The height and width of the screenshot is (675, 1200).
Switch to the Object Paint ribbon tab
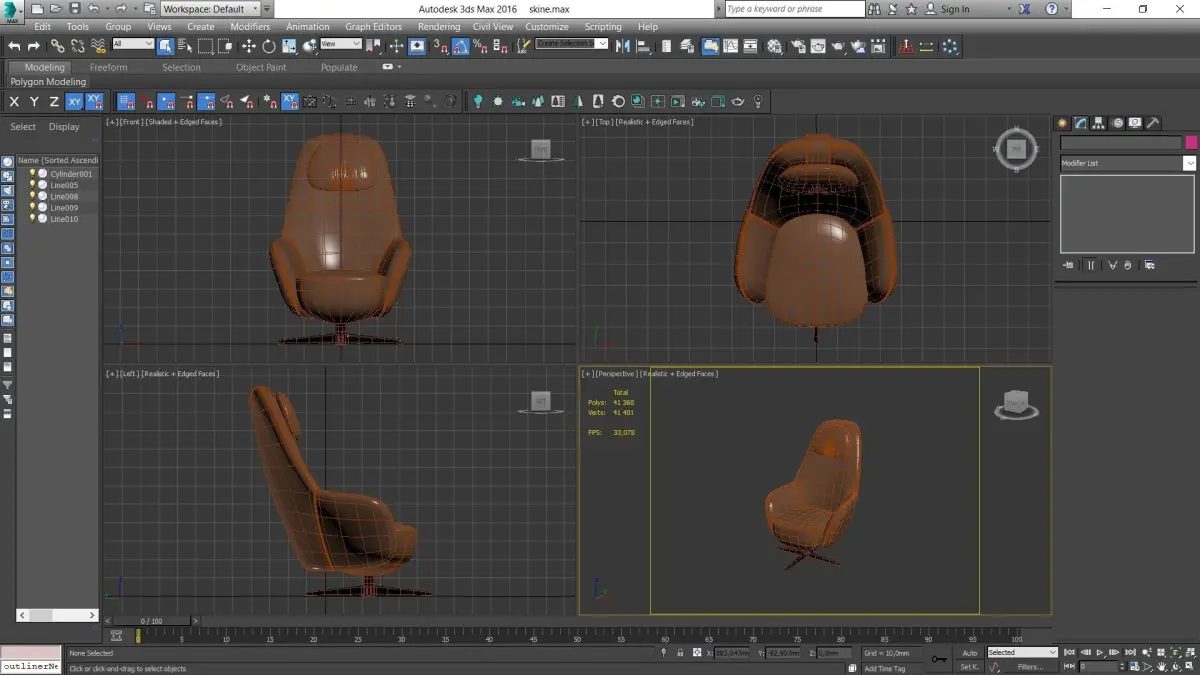(x=261, y=67)
